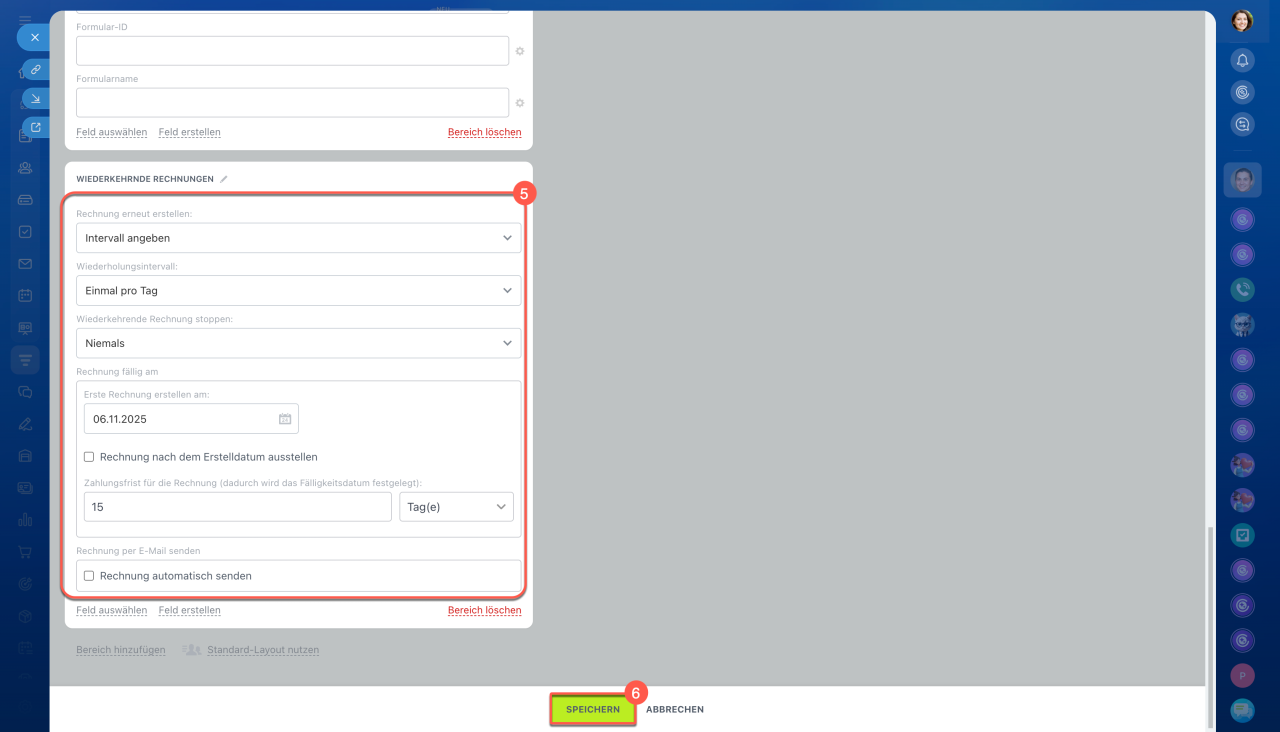Click the "Erste Rechnung erstellen am:" label
The width and height of the screenshot is (1280, 732).
pos(147,395)
